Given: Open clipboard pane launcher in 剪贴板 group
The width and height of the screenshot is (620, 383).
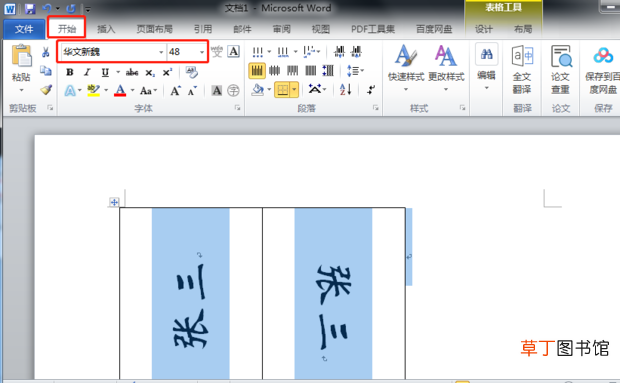Looking at the screenshot, I should (50, 108).
